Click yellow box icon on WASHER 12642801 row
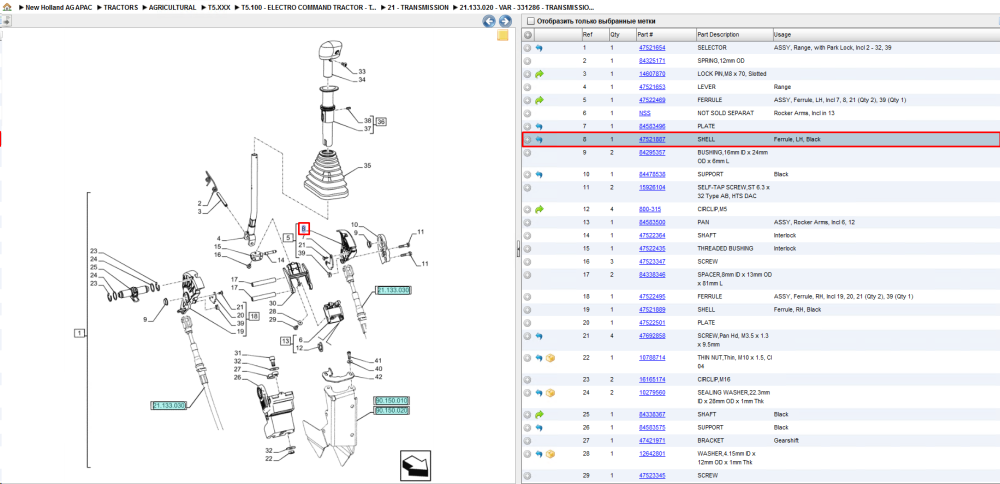 click(550, 454)
